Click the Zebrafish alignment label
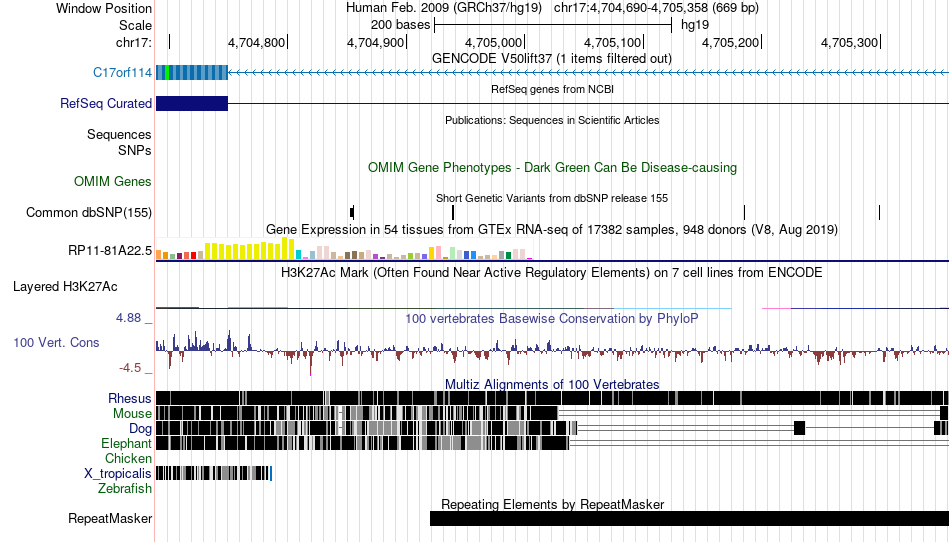 (125, 488)
